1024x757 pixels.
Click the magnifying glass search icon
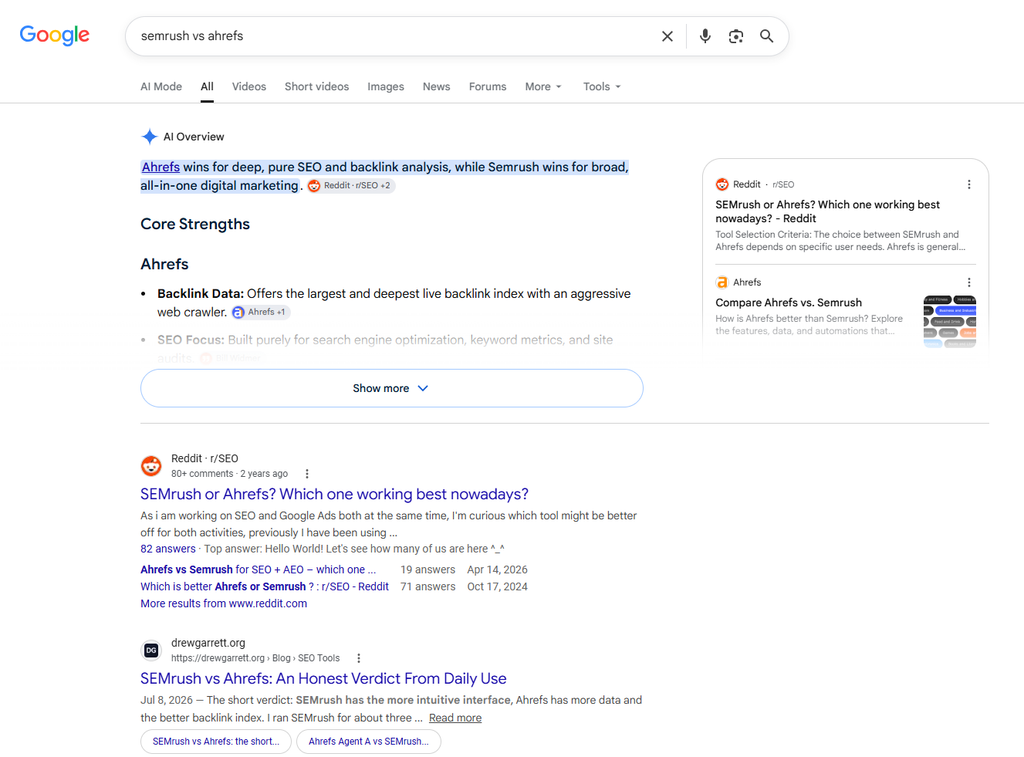tap(767, 36)
